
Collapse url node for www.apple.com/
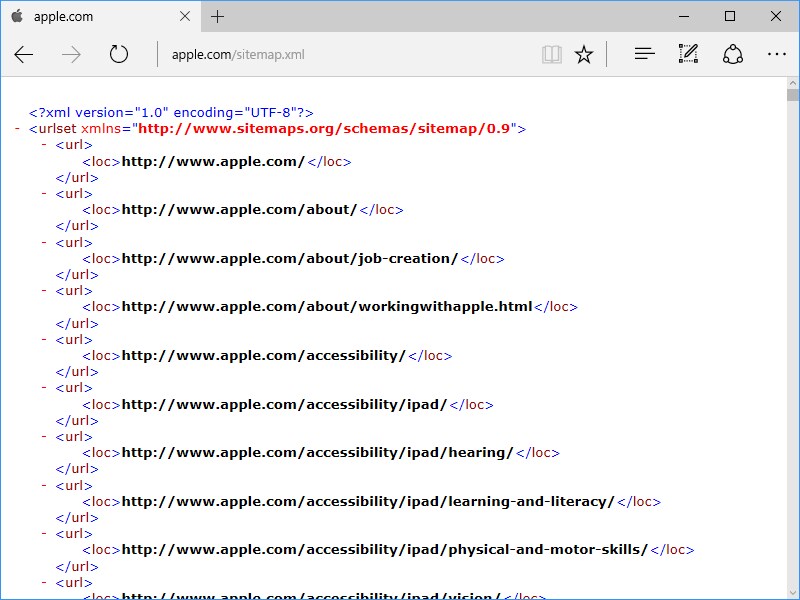(x=44, y=145)
